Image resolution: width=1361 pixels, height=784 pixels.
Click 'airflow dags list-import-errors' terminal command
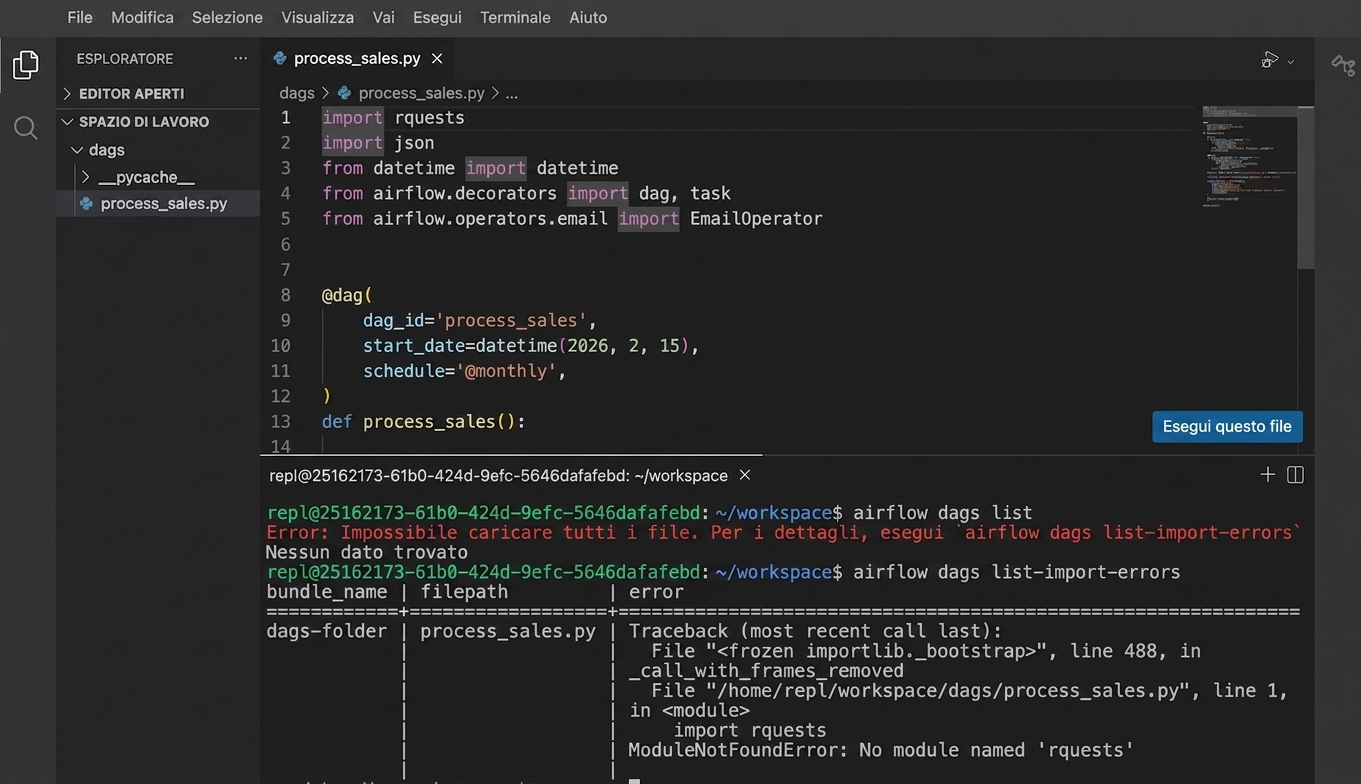pos(1017,572)
